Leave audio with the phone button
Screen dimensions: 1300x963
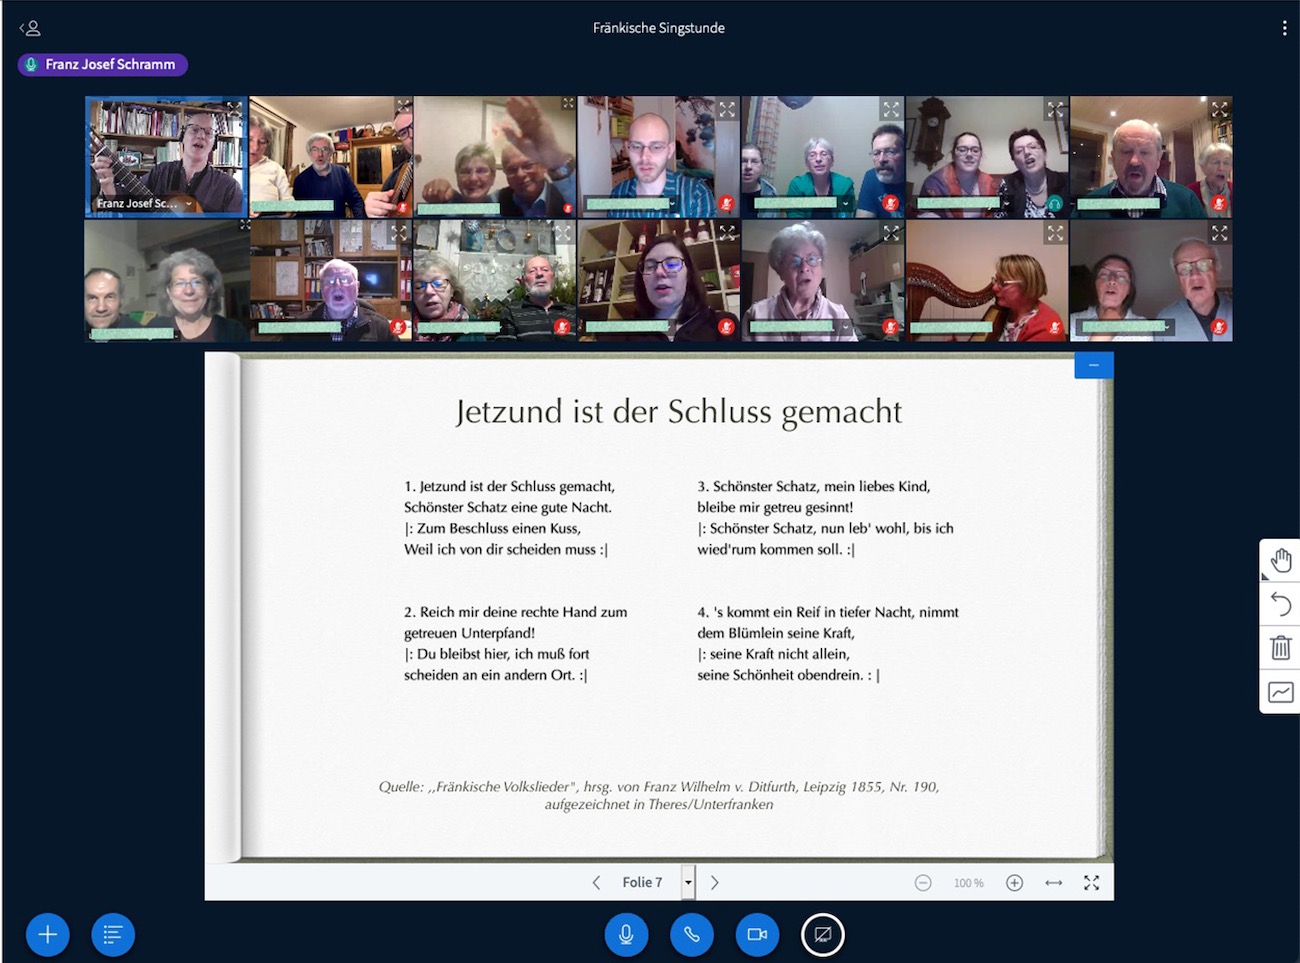tap(691, 935)
